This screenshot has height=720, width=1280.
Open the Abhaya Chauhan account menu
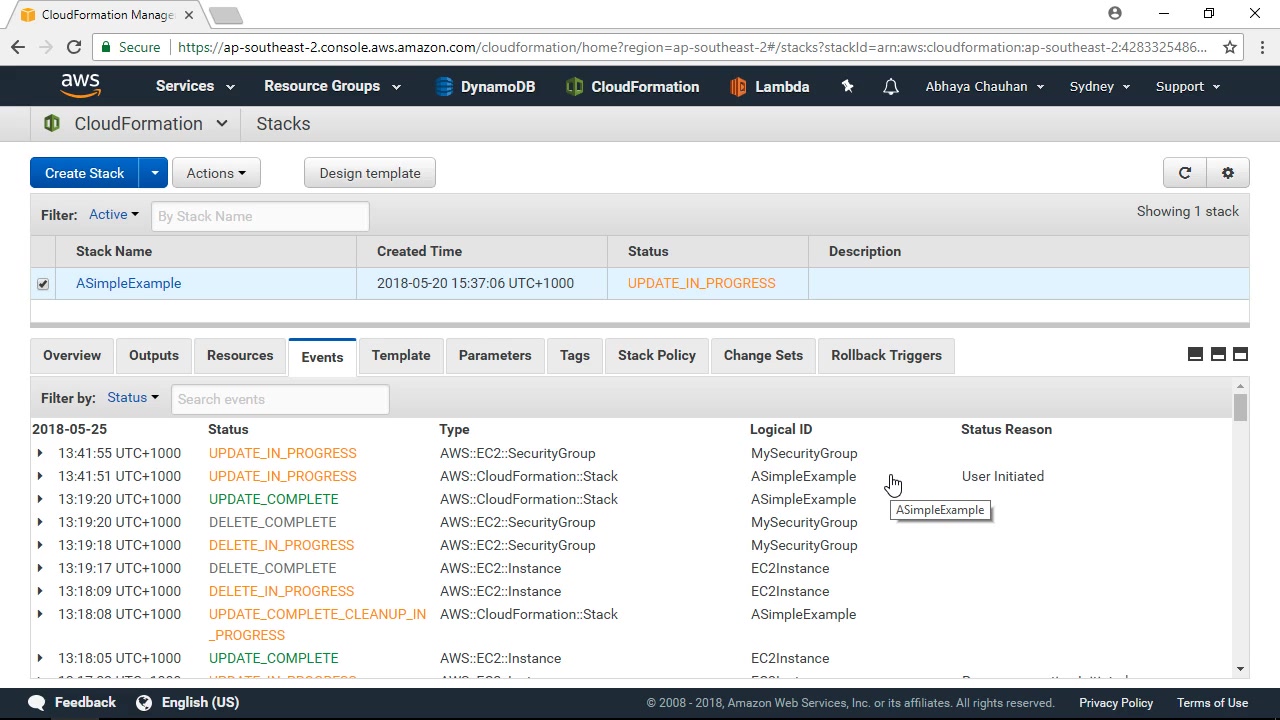[x=985, y=86]
